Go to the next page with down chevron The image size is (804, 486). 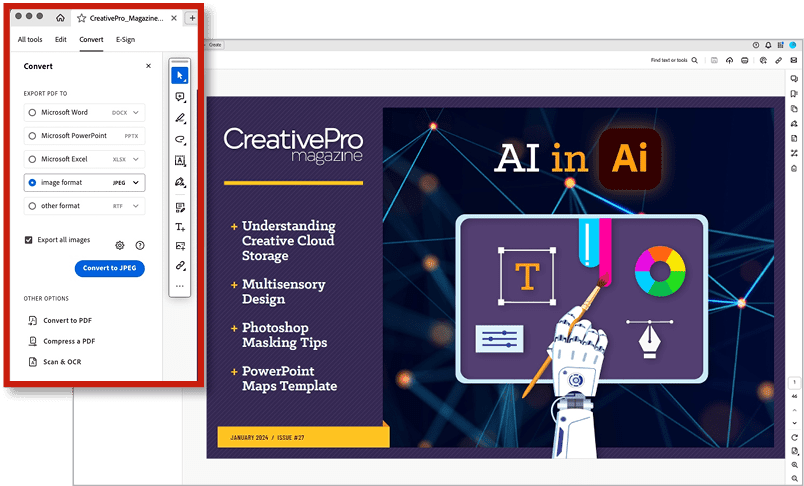795,423
